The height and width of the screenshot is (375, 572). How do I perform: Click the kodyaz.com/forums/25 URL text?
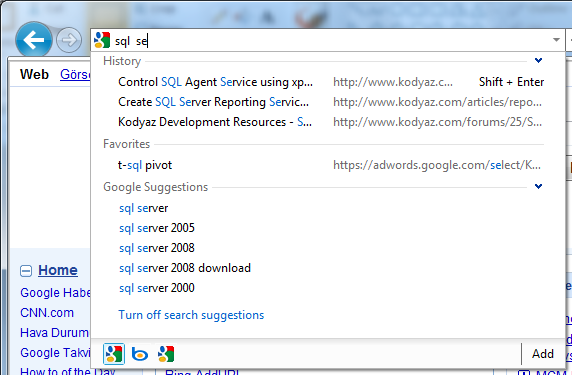(437, 122)
